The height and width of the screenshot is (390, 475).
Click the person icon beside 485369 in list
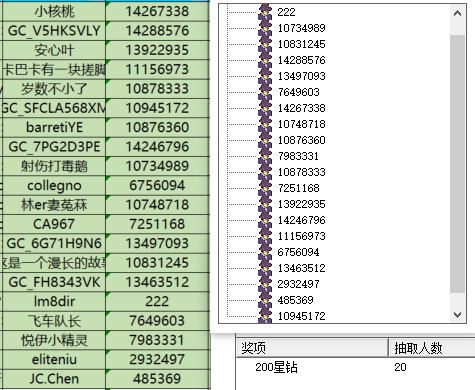coord(265,300)
